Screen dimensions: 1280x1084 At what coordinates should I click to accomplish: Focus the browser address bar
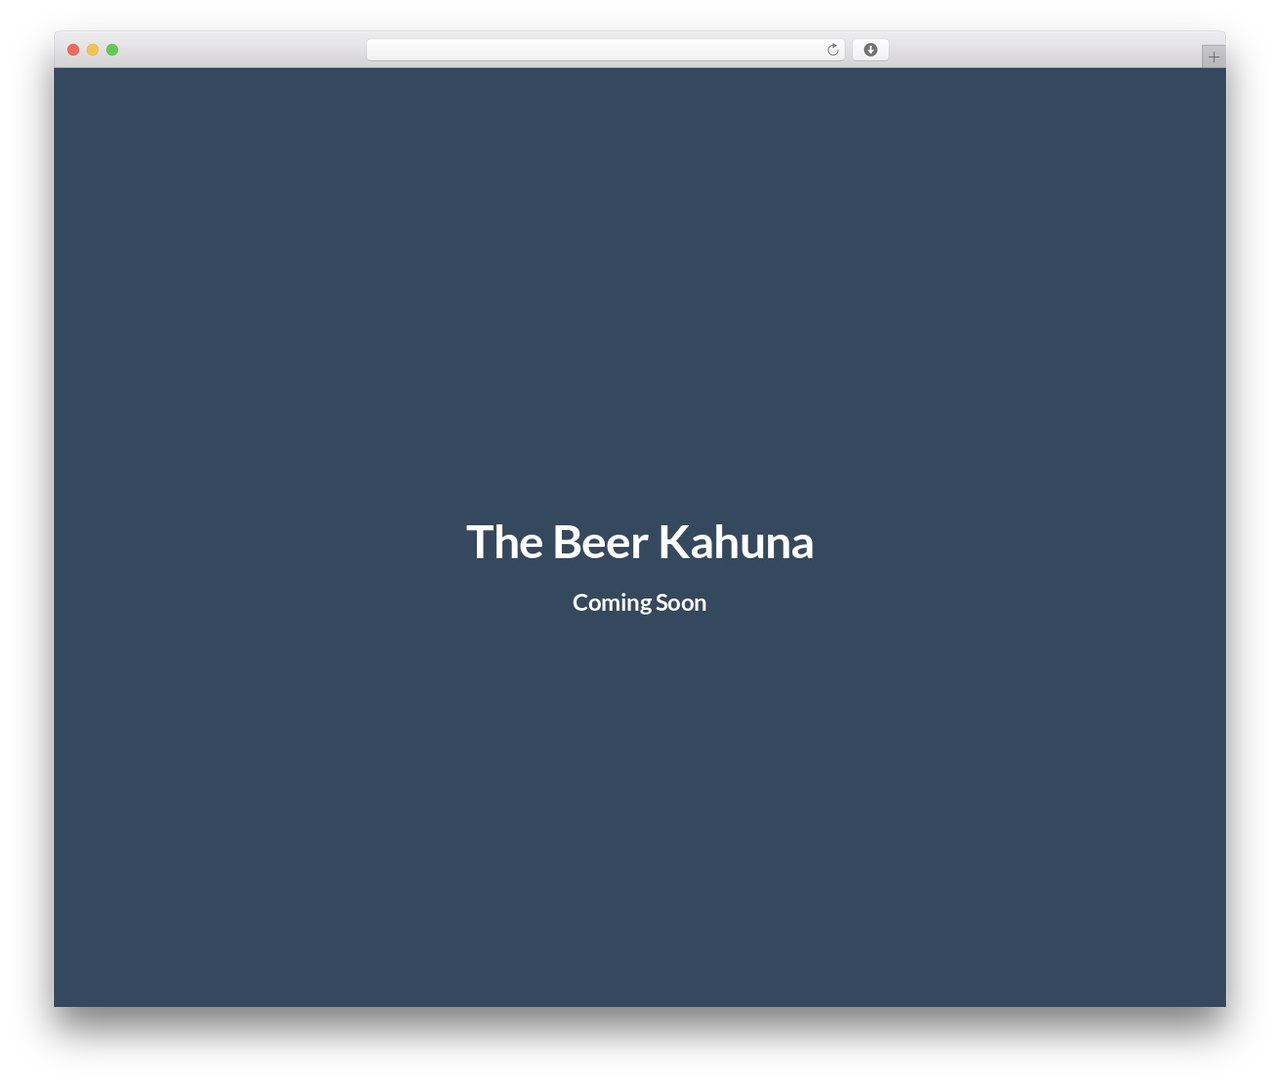[605, 50]
